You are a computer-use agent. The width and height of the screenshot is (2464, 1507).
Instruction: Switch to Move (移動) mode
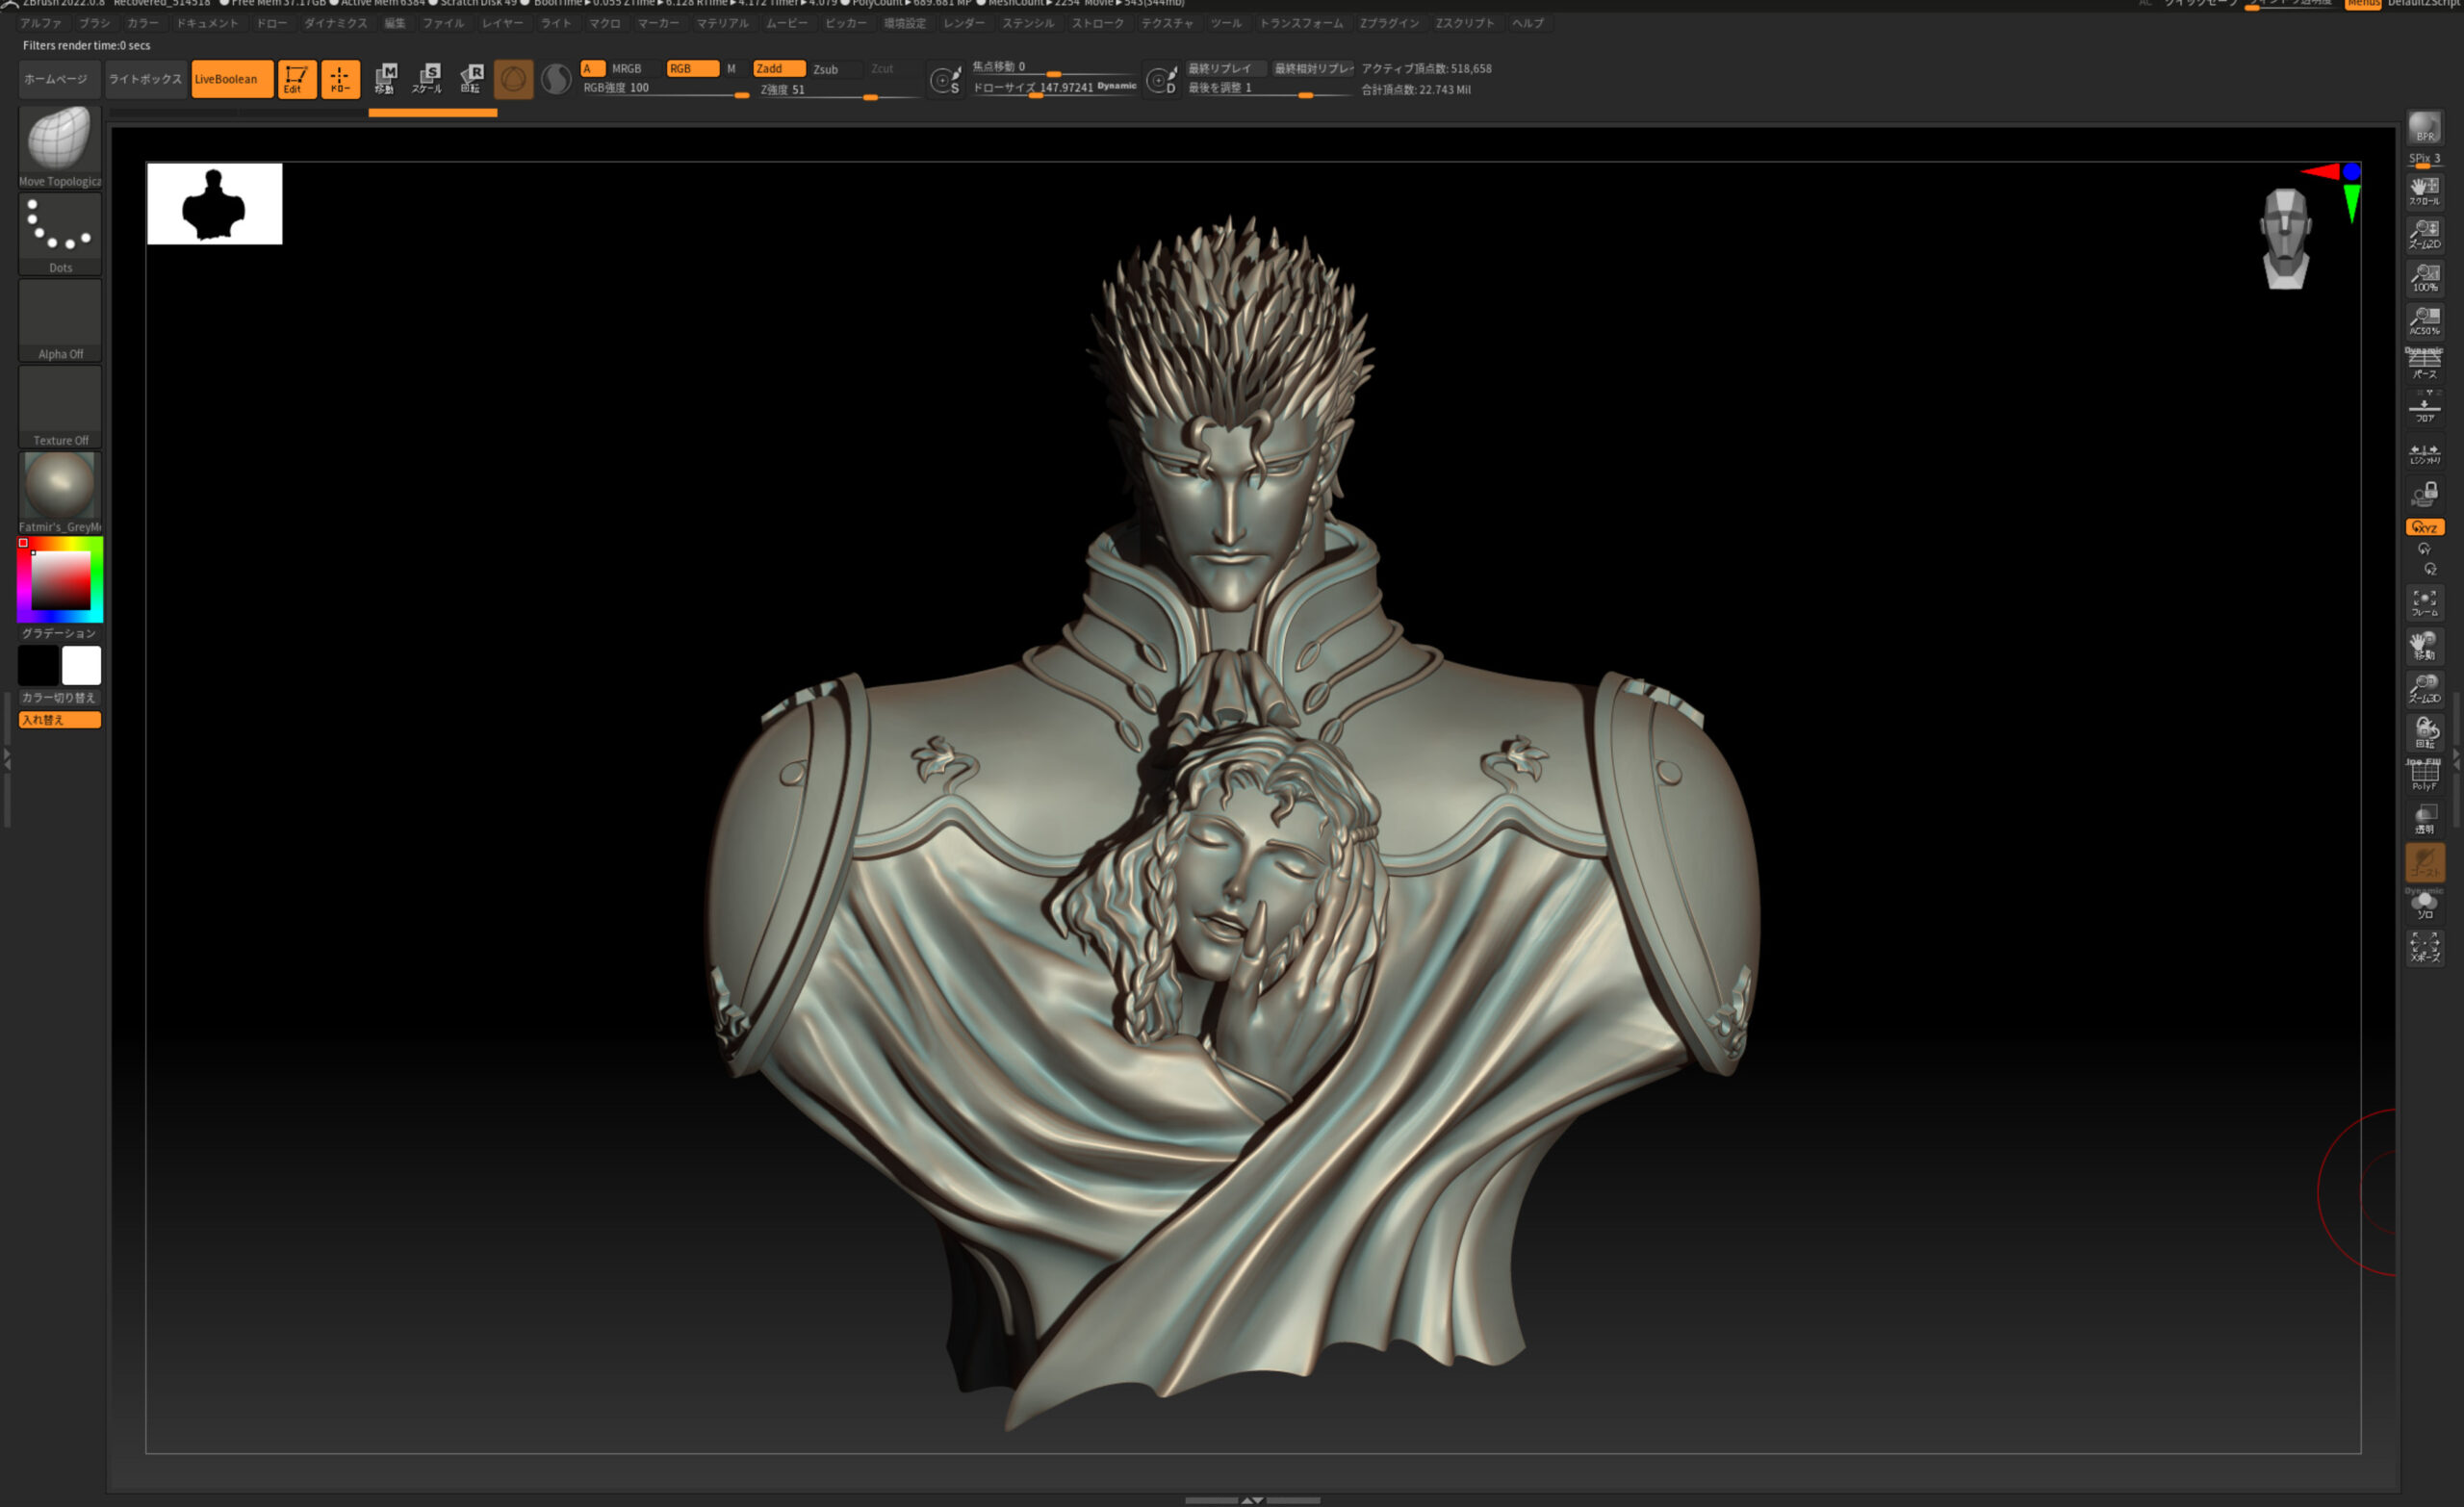(385, 79)
